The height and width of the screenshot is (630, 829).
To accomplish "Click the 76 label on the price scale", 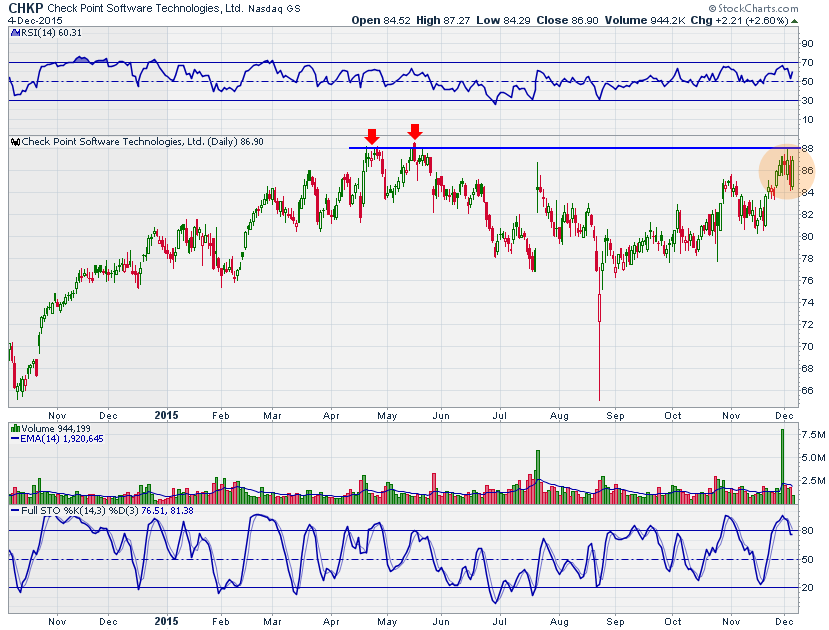I will [807, 281].
